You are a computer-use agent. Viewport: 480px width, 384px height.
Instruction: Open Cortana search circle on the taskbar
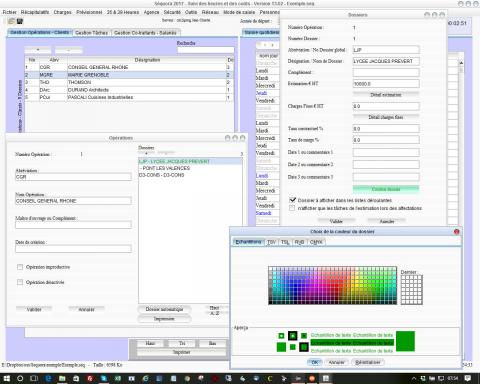20,378
